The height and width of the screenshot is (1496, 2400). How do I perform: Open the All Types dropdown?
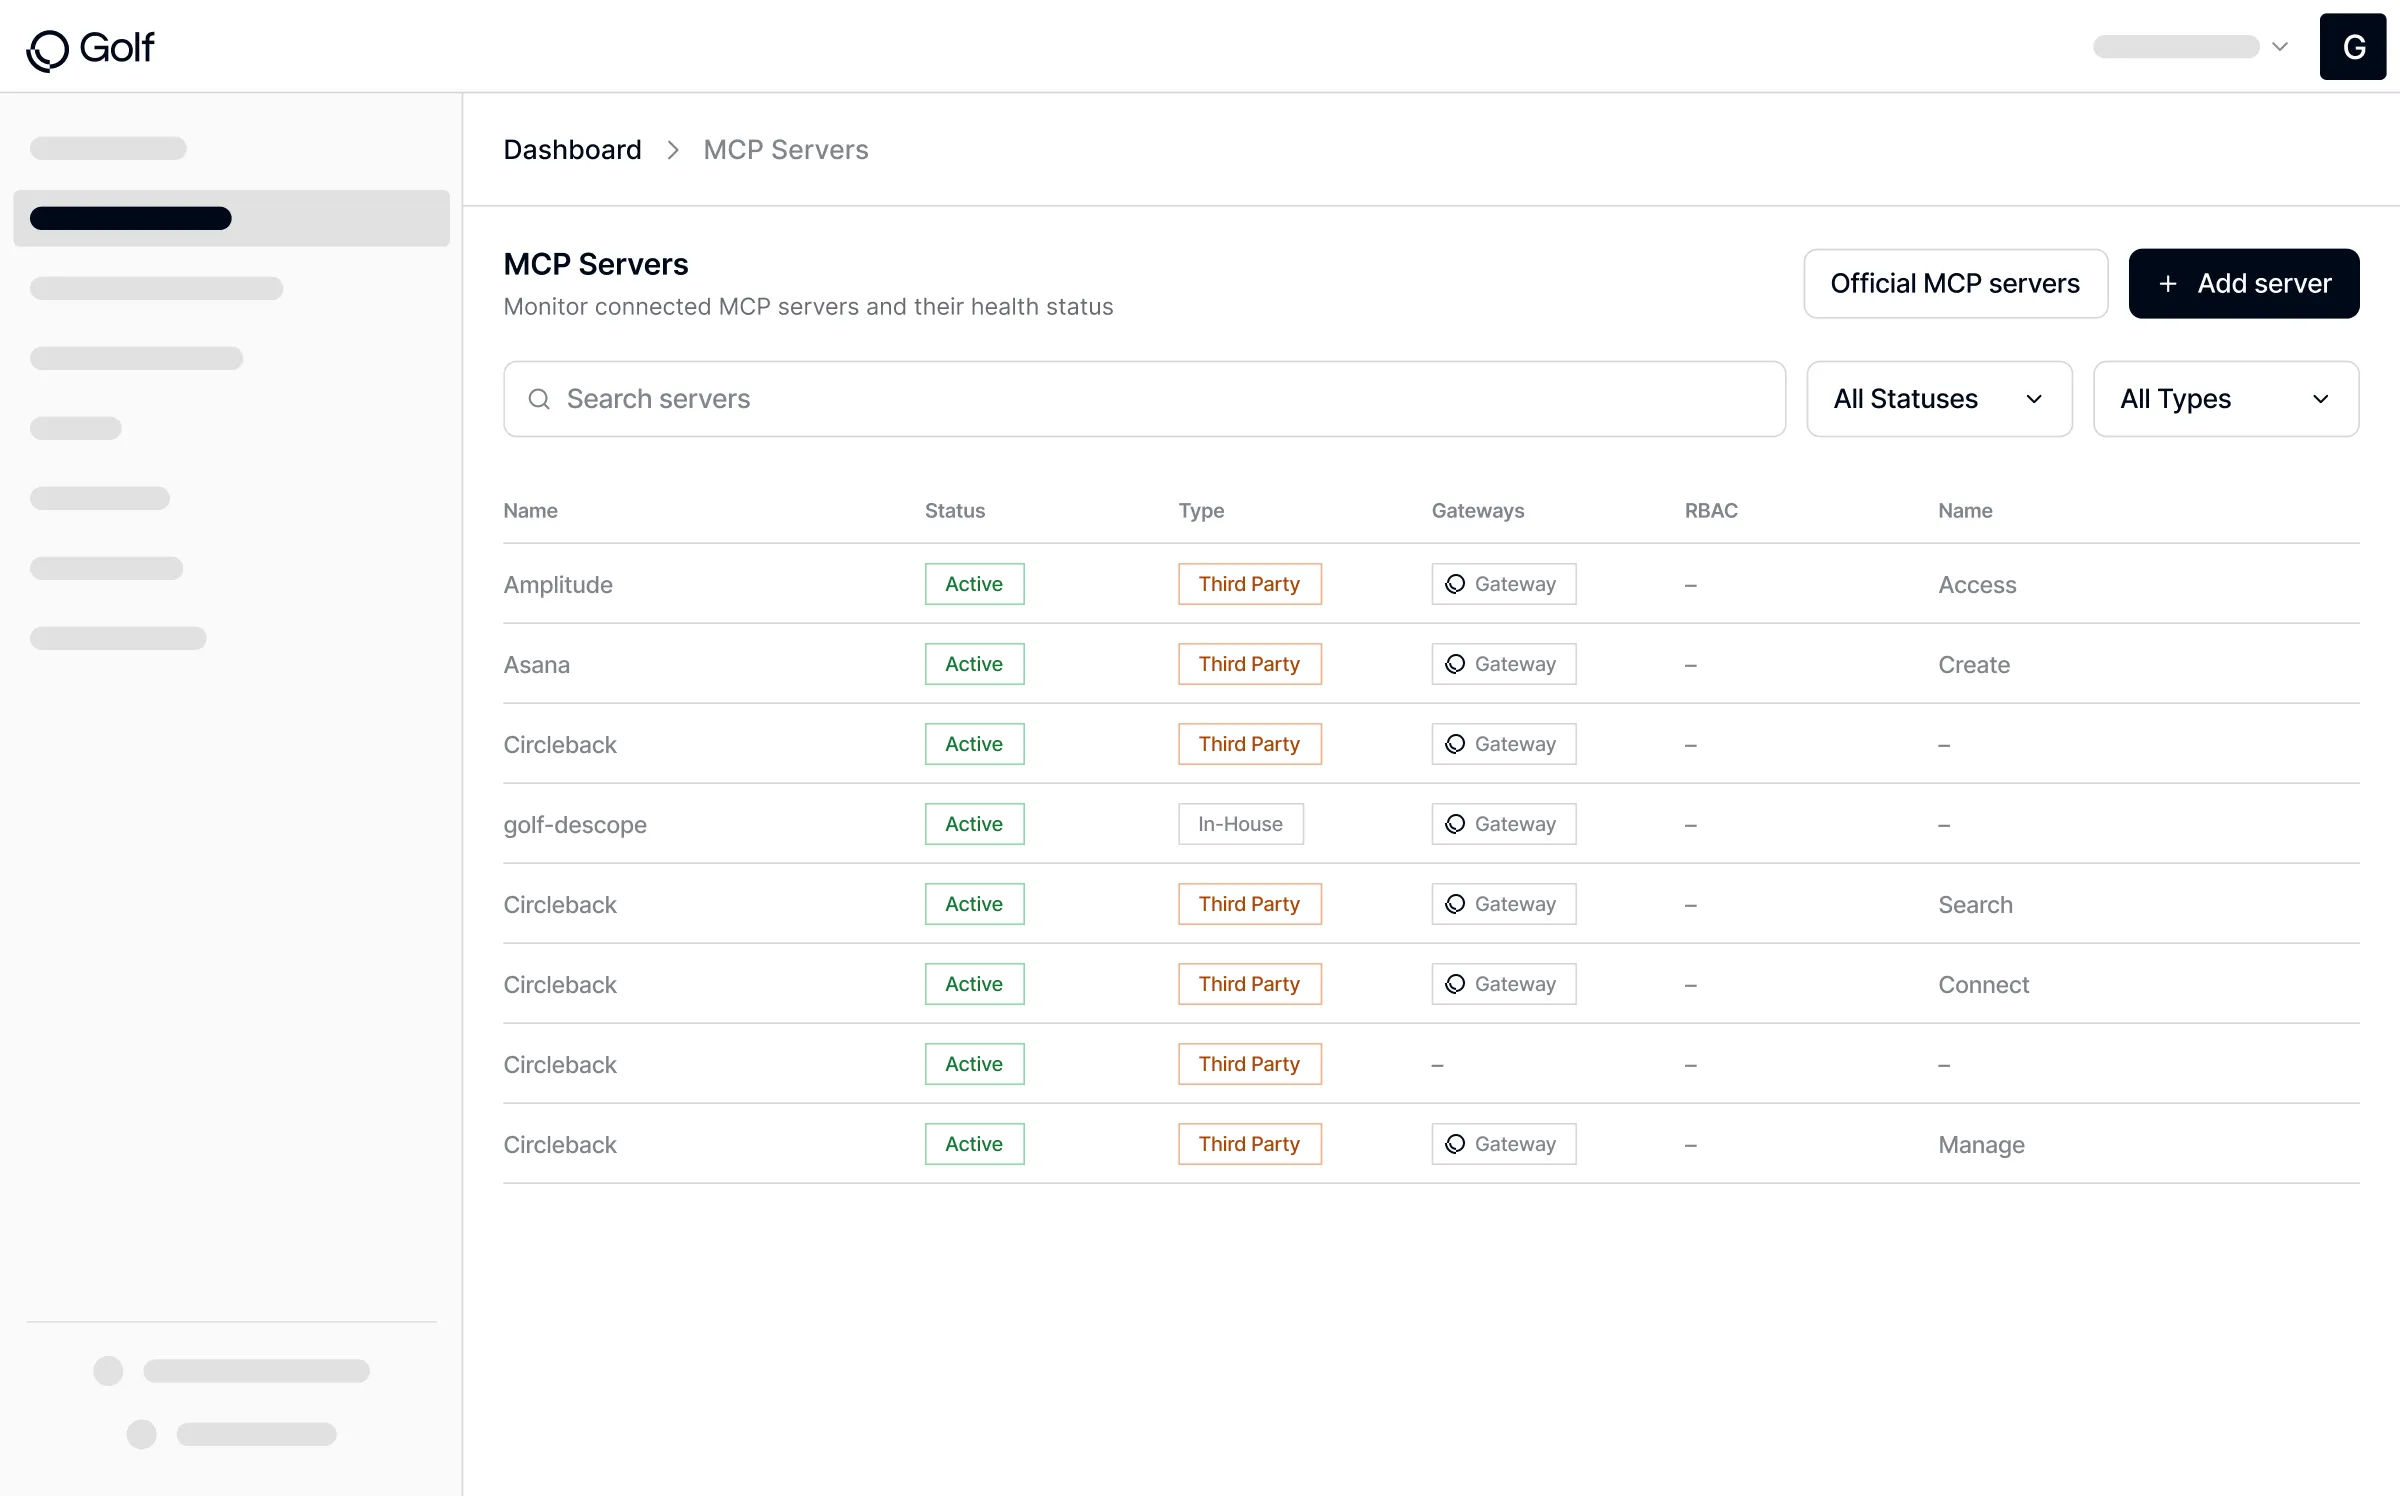(x=2225, y=399)
